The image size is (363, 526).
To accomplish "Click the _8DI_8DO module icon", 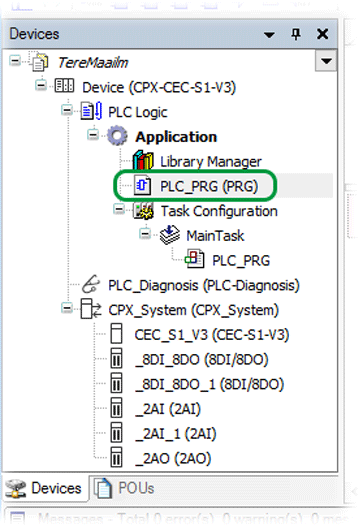I will pyautogui.click(x=116, y=358).
